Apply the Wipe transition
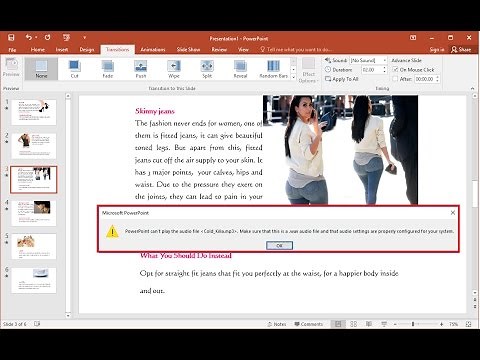 click(174, 69)
